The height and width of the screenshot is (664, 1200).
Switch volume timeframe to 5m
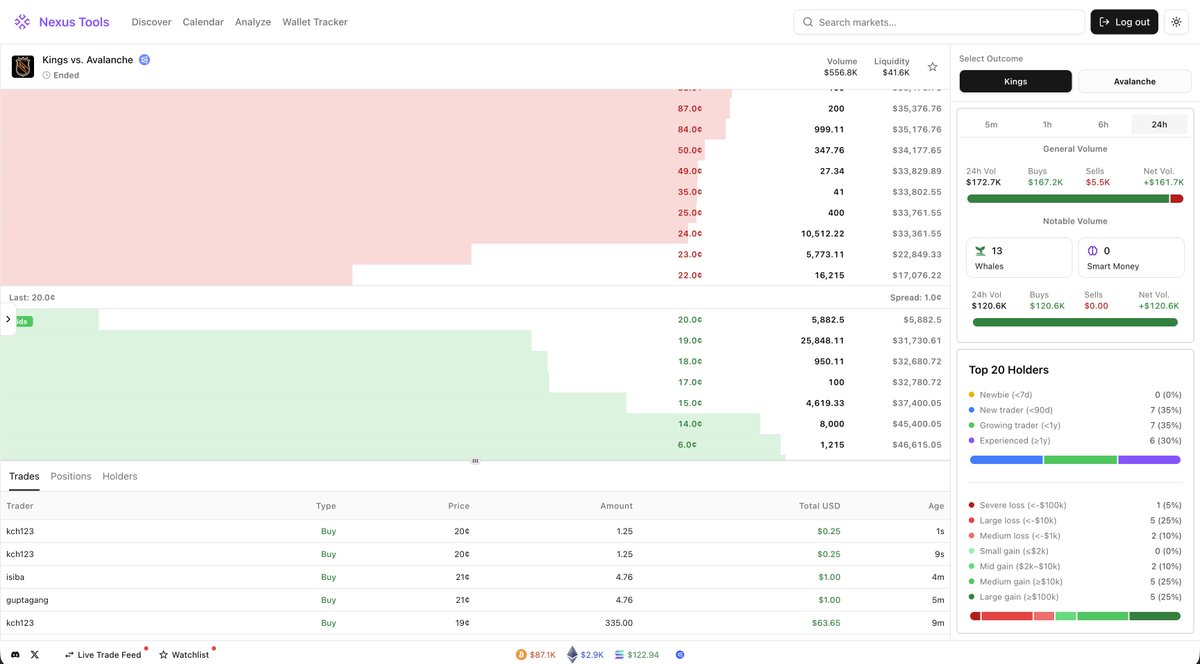tap(991, 125)
